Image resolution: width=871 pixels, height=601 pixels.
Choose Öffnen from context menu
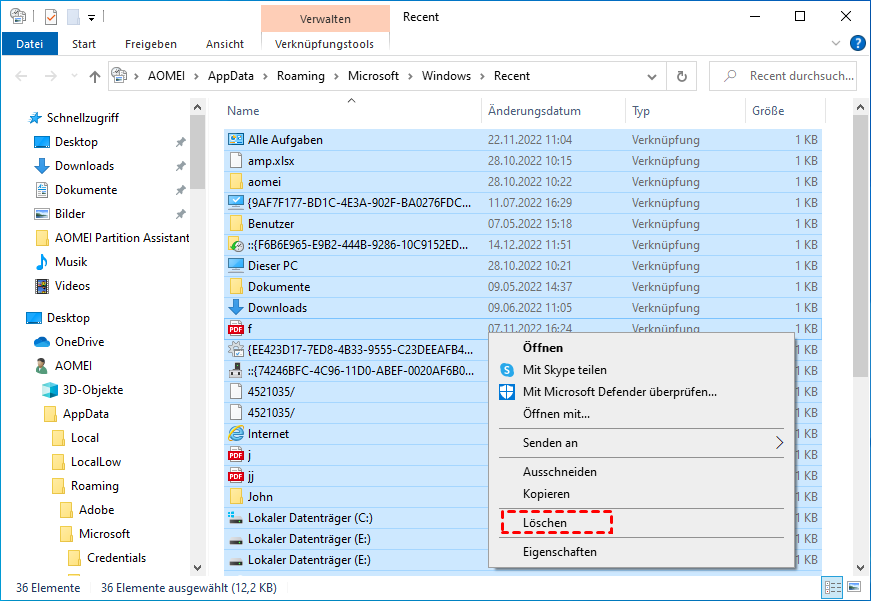coord(543,348)
